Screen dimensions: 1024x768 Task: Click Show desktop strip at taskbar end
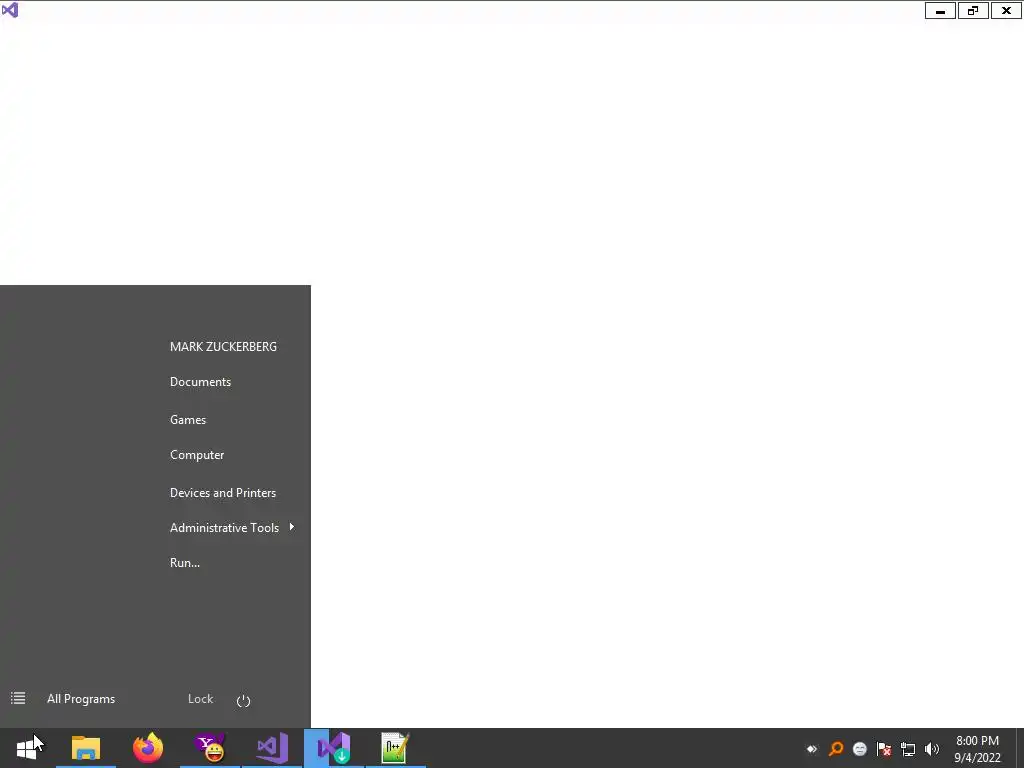click(x=1020, y=748)
